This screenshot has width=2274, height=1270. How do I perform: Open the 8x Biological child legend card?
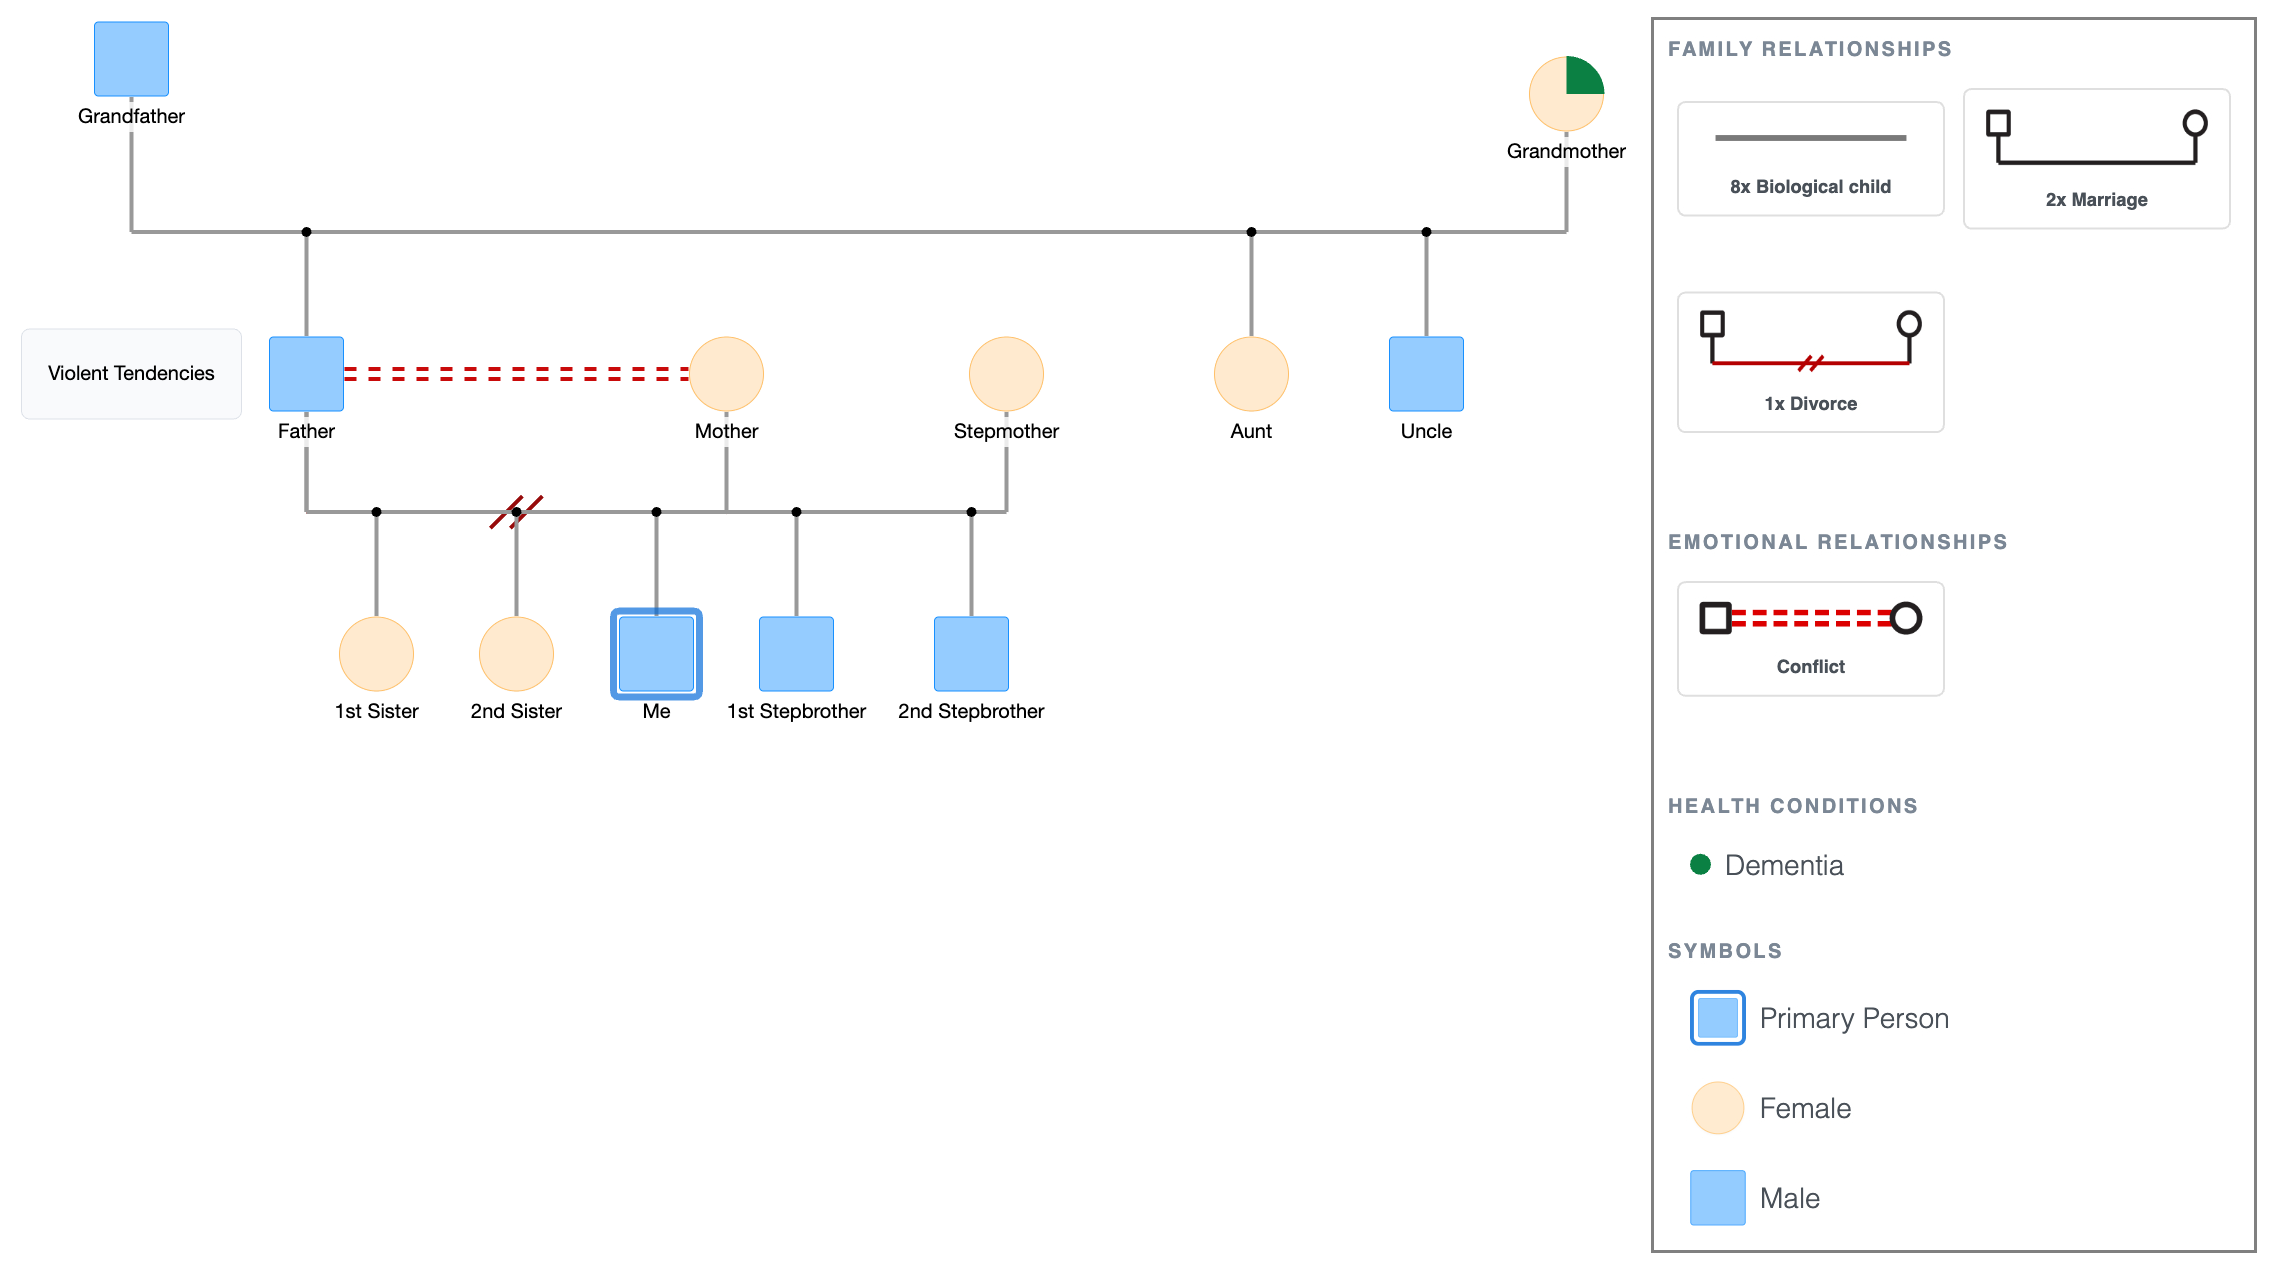[x=1810, y=159]
